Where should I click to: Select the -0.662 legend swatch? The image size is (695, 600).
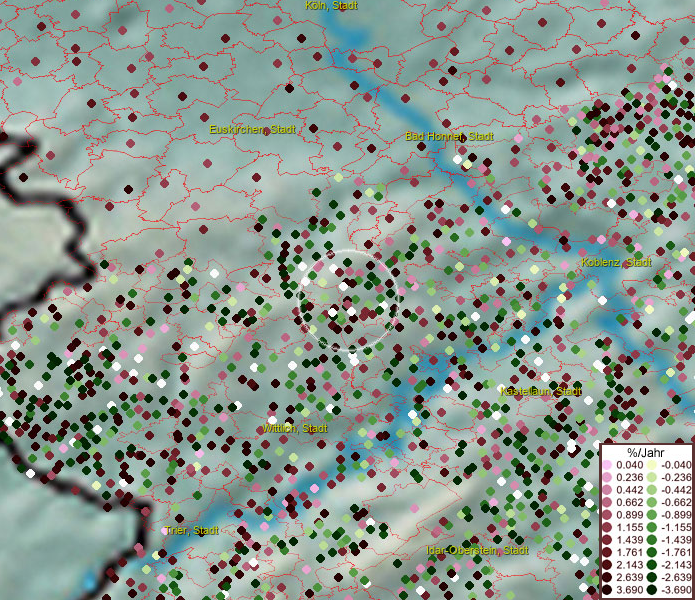tap(652, 503)
